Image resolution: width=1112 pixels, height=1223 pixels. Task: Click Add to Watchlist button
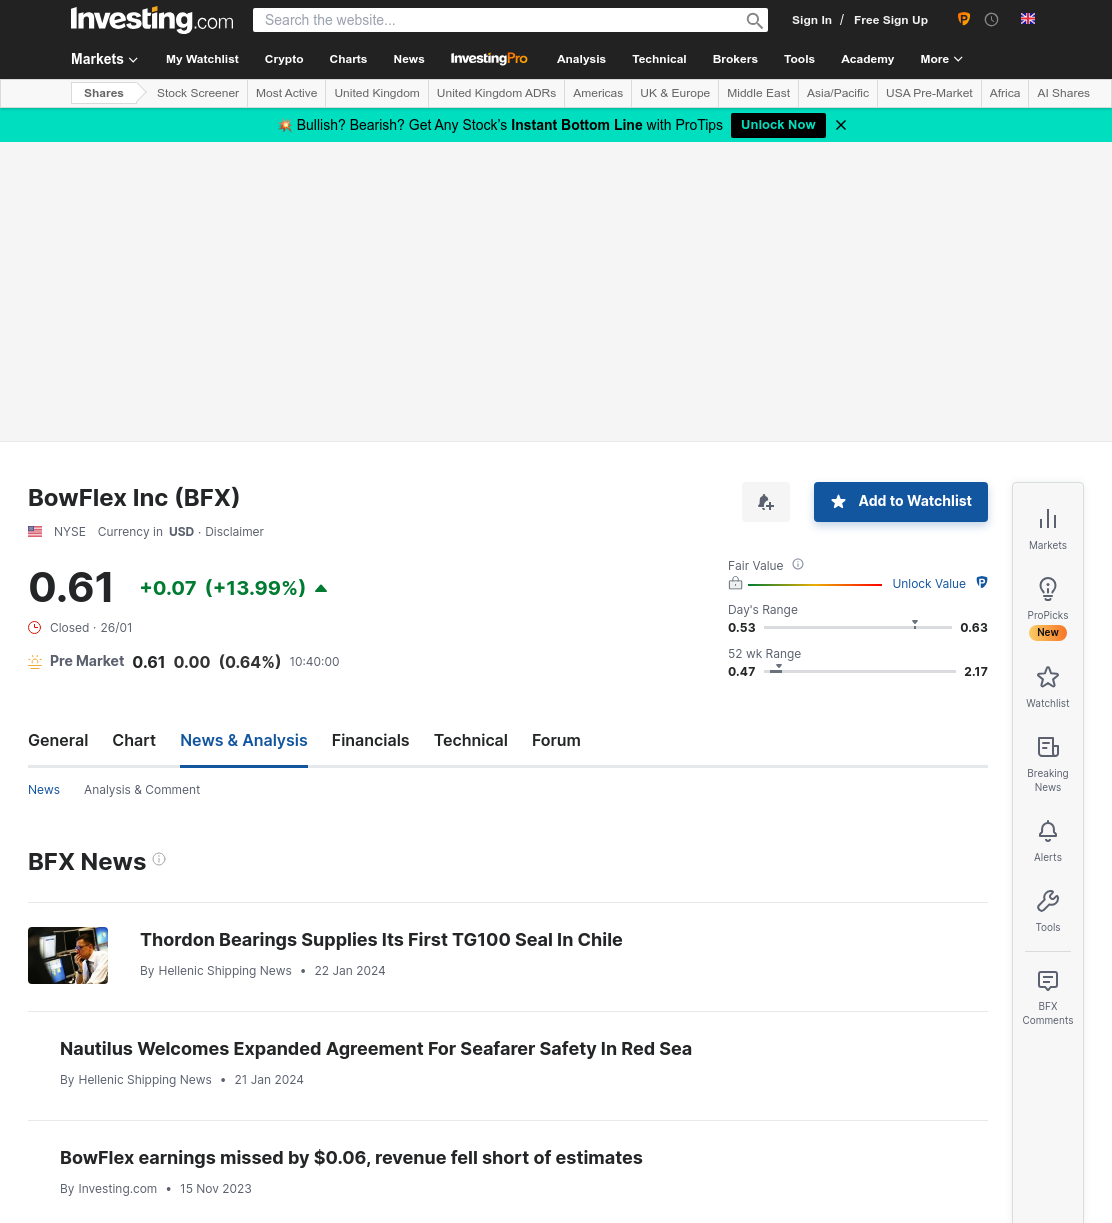901,502
